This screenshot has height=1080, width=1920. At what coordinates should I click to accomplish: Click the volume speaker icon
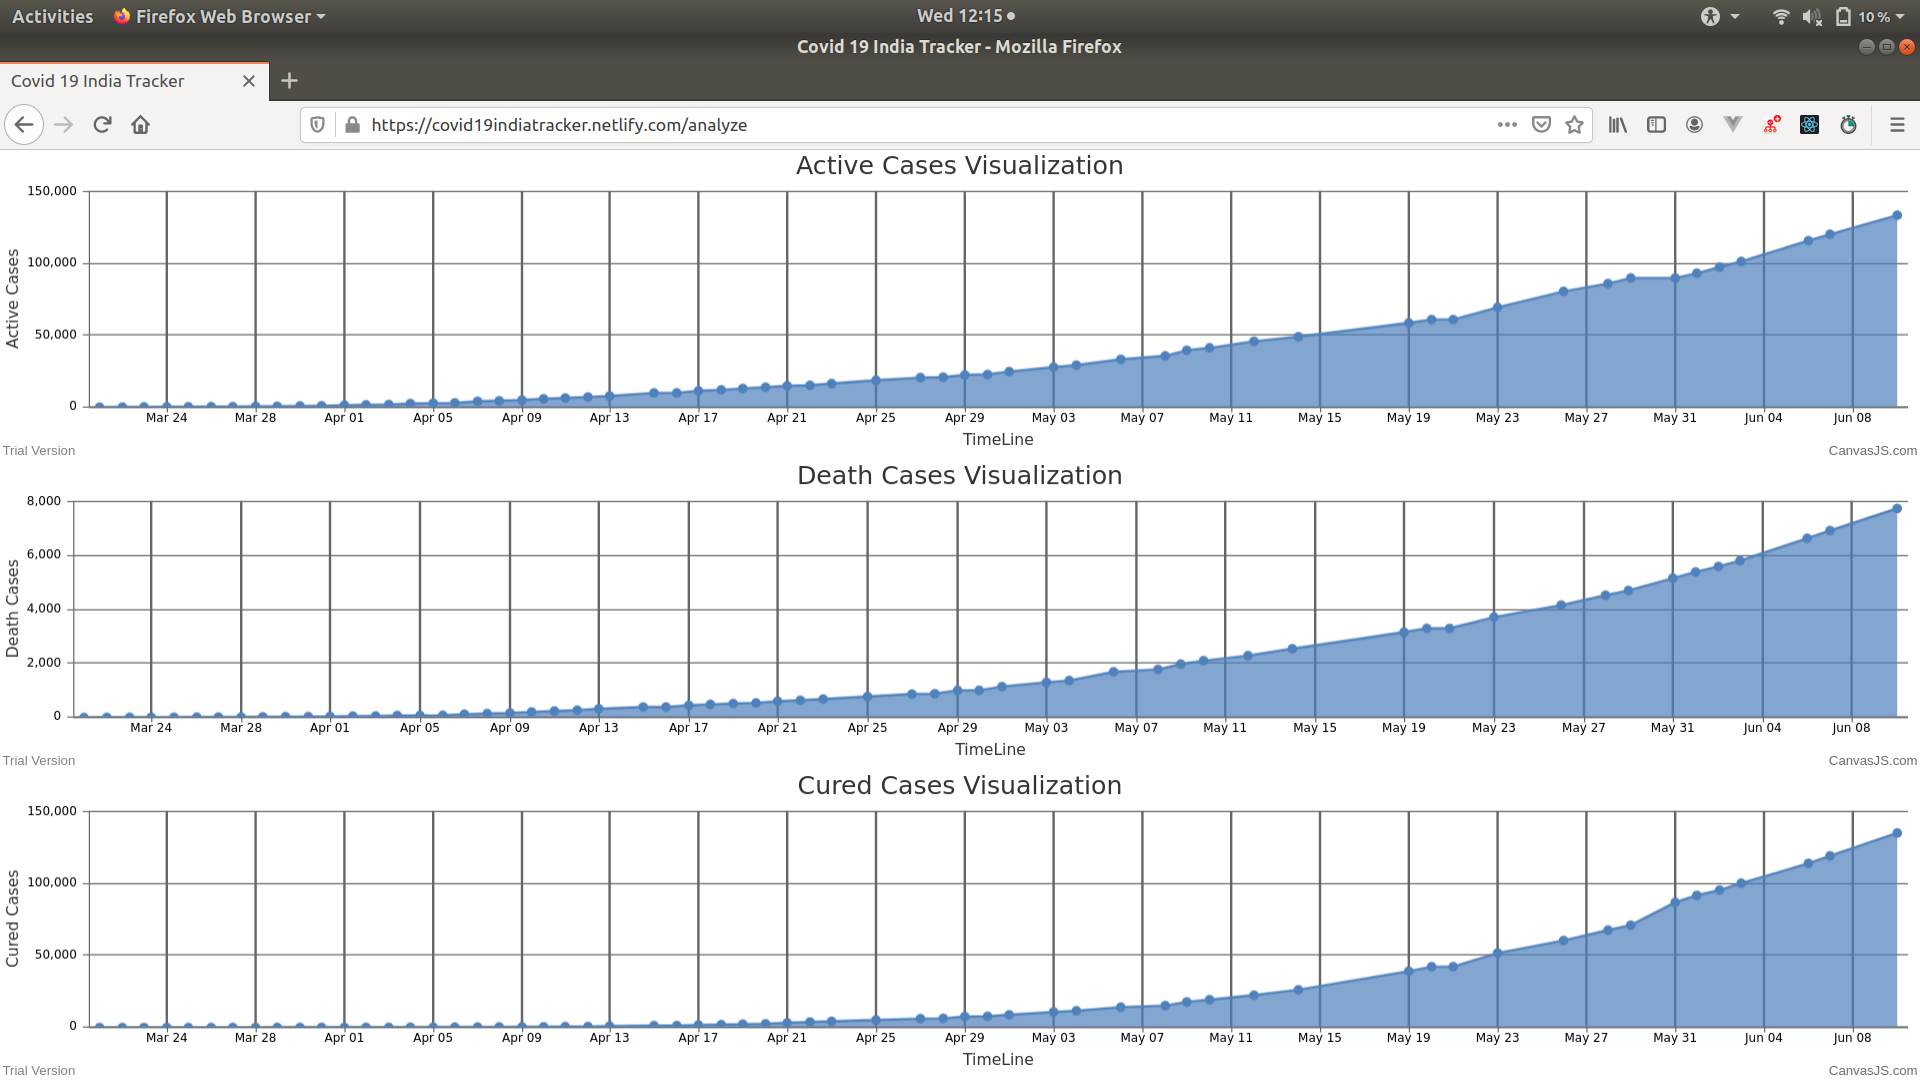(x=1812, y=16)
